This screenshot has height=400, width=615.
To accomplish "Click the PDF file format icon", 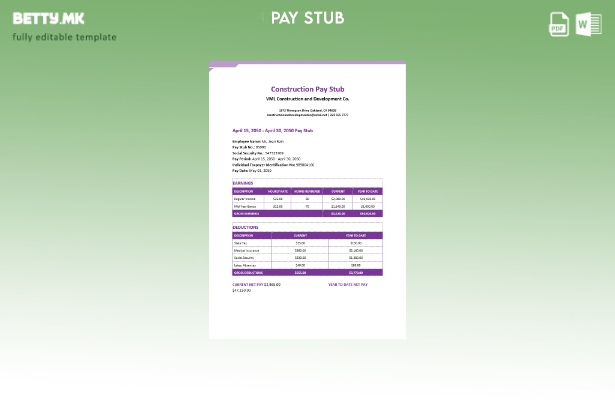I will pos(559,24).
